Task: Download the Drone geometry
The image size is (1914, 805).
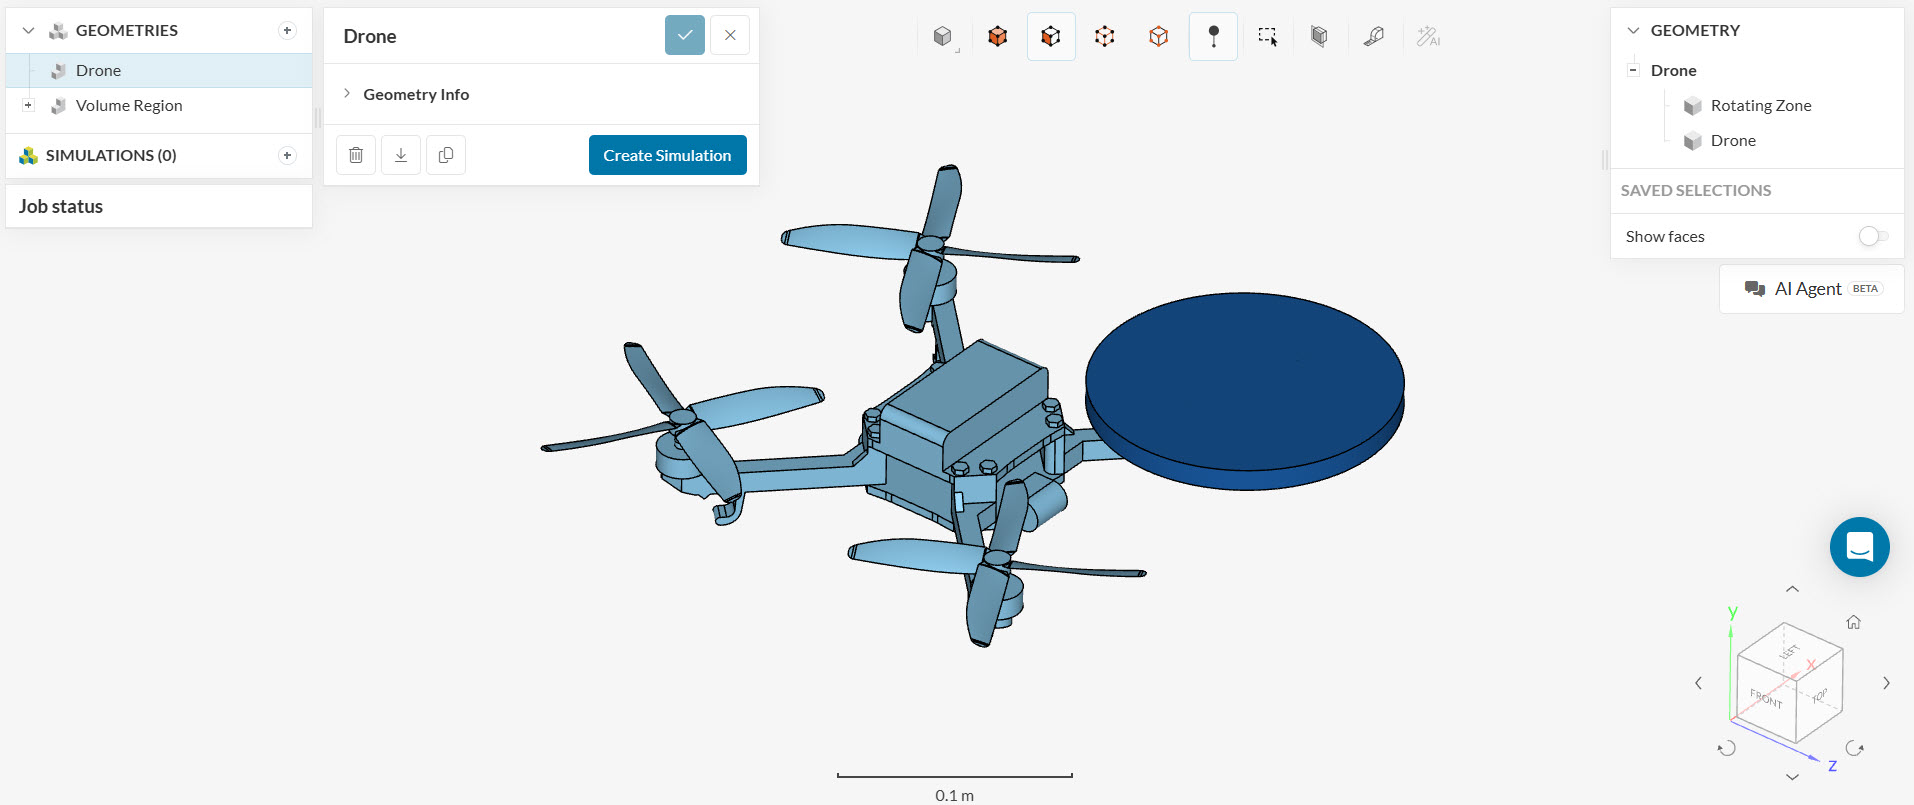Action: [x=401, y=155]
